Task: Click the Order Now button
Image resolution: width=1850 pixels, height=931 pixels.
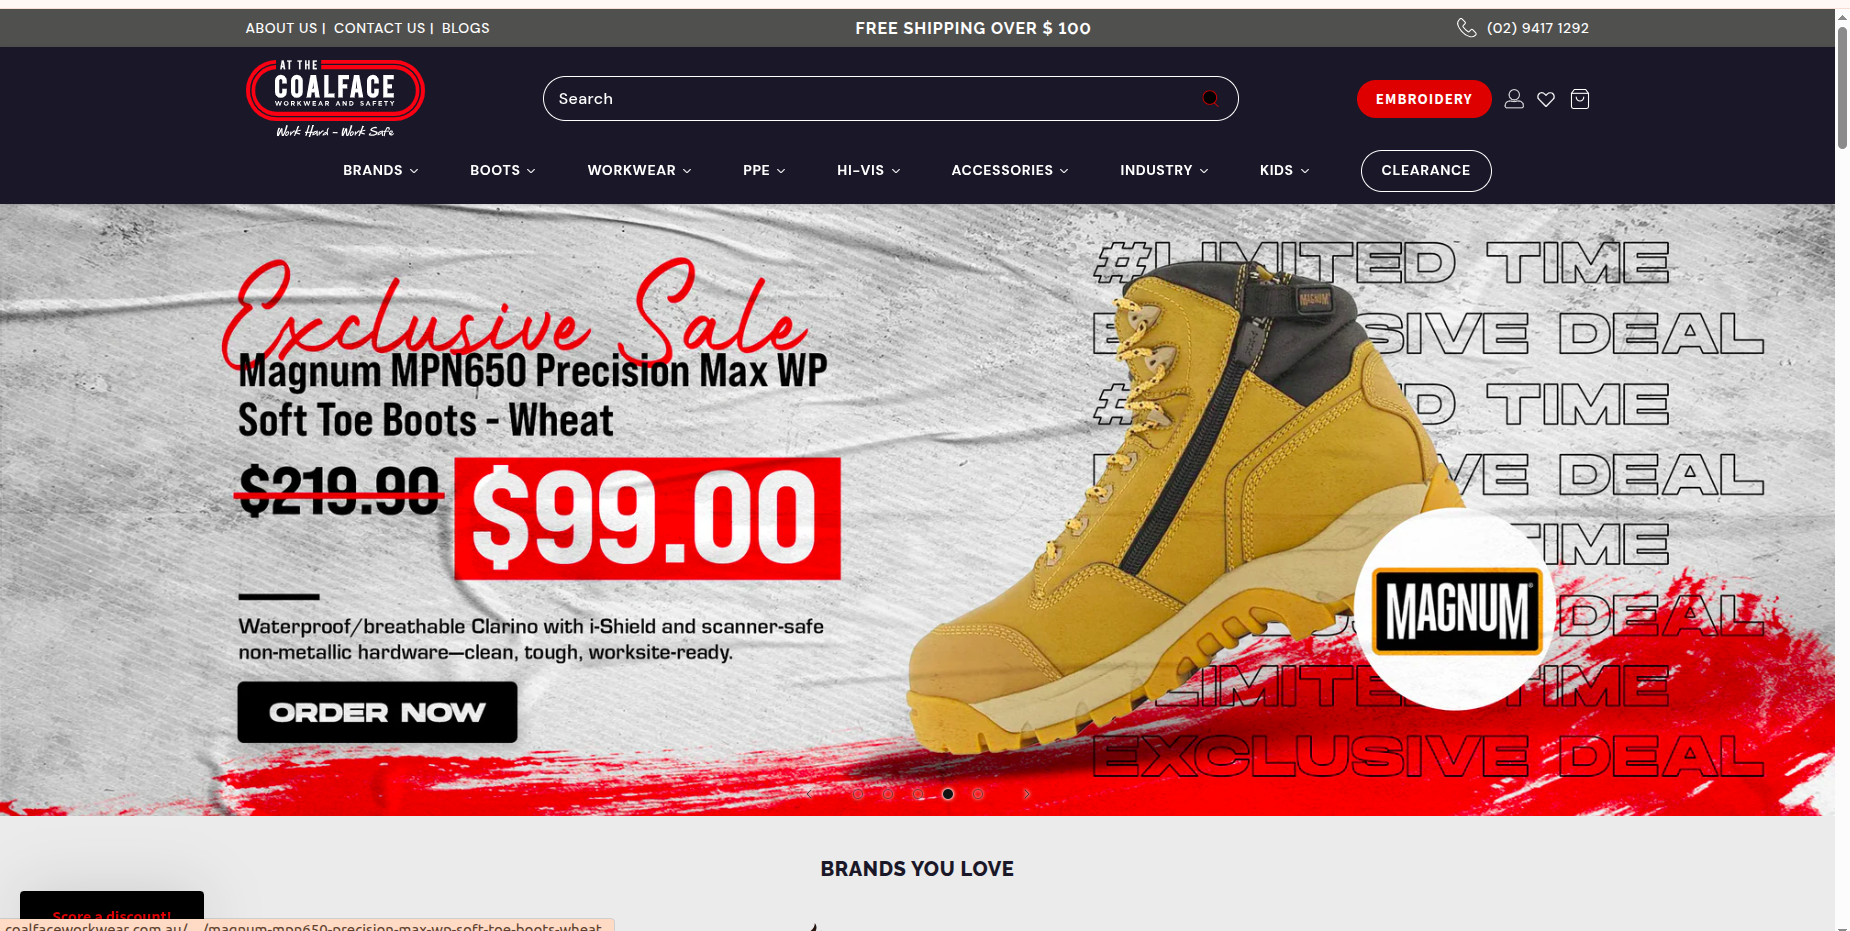Action: (377, 712)
